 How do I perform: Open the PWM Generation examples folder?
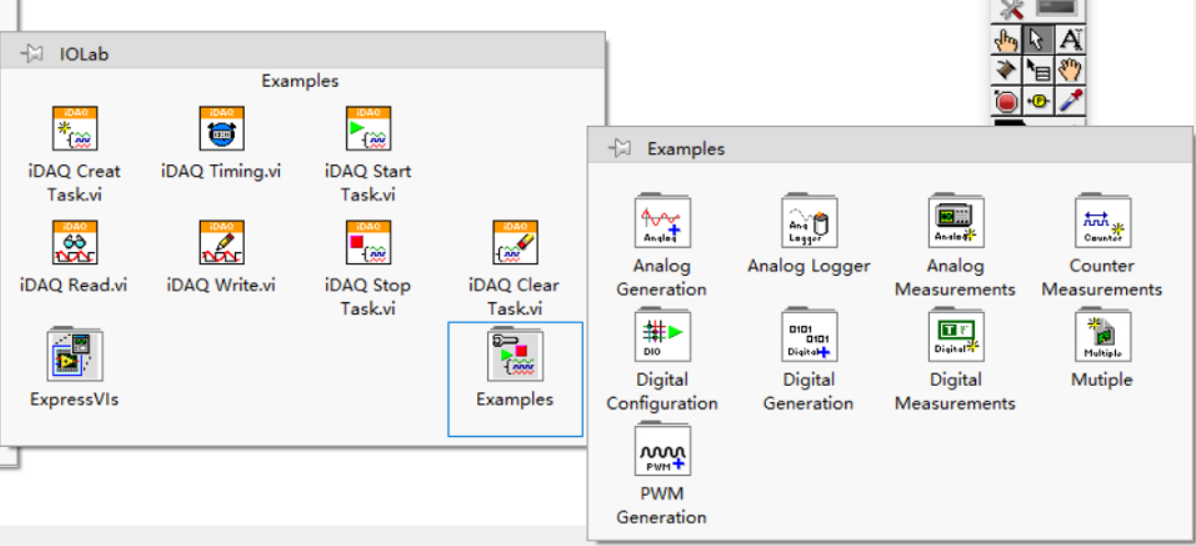pos(662,449)
